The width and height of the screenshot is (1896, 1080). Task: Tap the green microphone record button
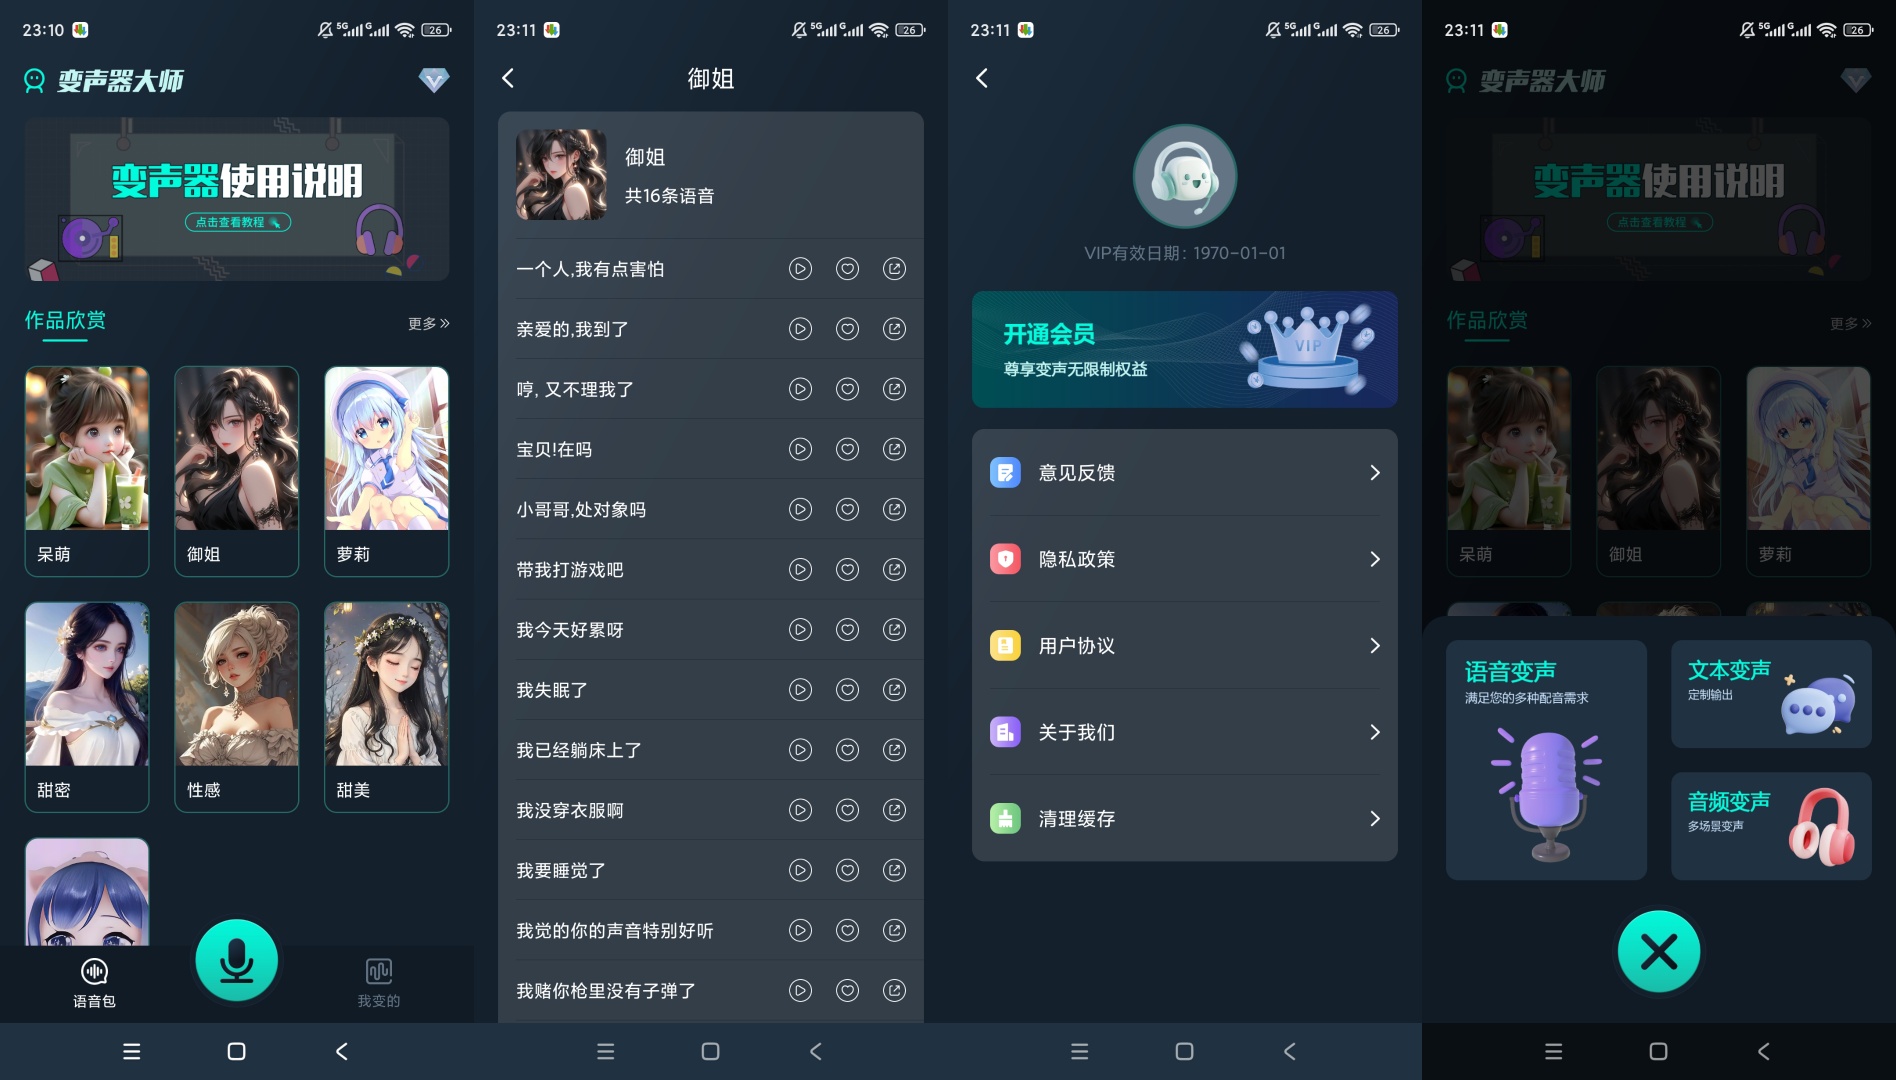(x=237, y=960)
